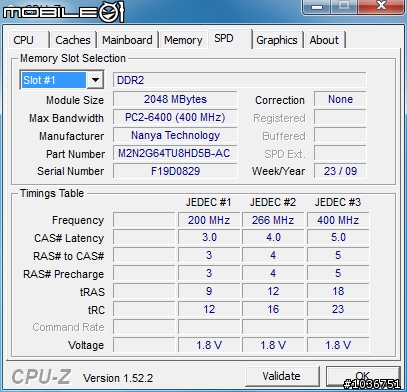Click JEDEC #3 Voltage 1.8 V

pyautogui.click(x=338, y=345)
